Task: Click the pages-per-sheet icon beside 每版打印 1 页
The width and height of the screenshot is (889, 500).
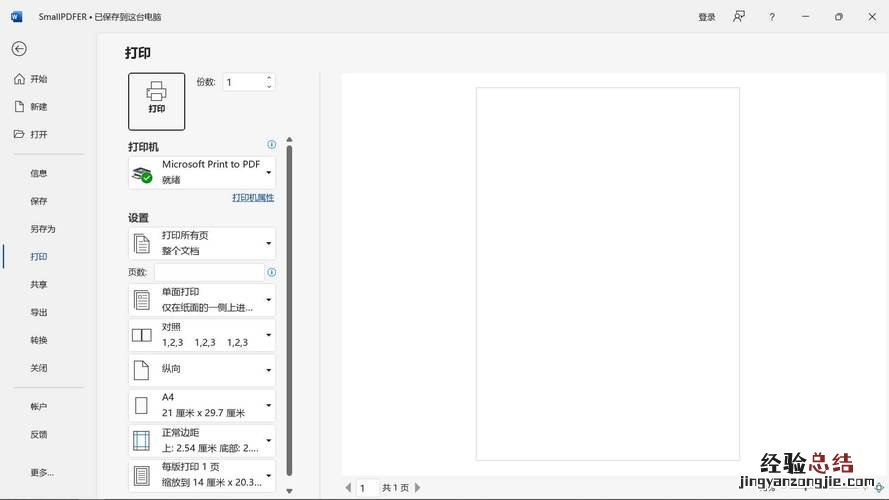Action: click(x=142, y=476)
